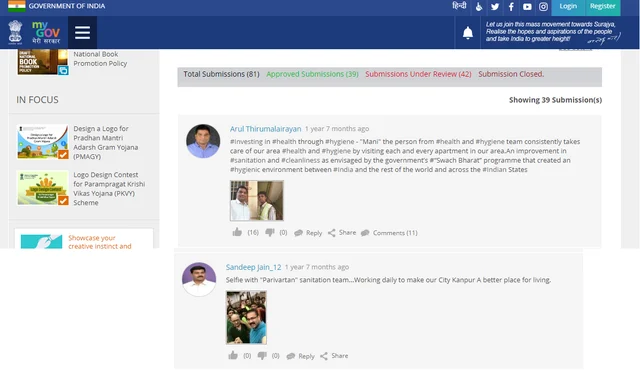Open Design a Logo for PMAGY link
This screenshot has width=640, height=376.
(x=106, y=142)
